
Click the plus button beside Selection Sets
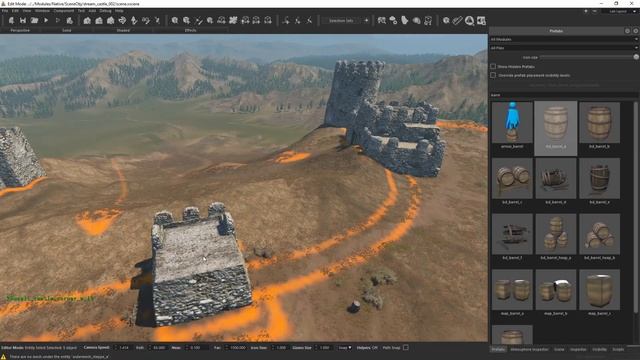366,20
